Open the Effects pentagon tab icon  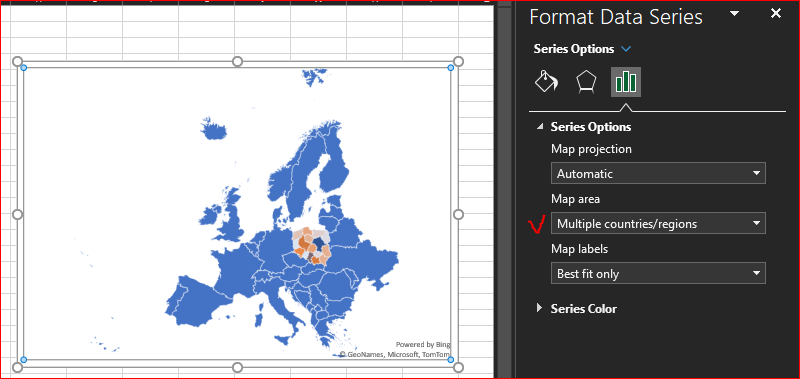(586, 82)
